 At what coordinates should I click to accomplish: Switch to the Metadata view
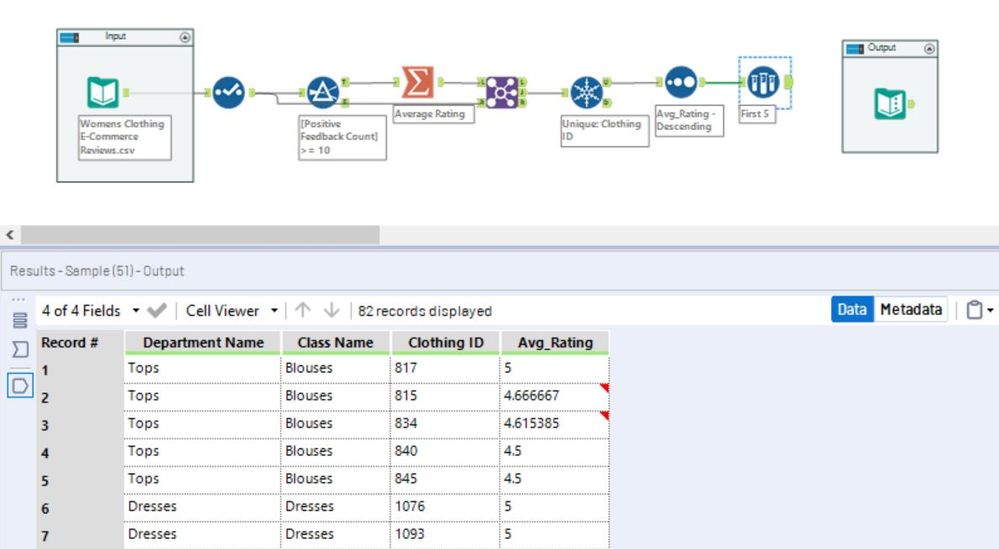[x=910, y=310]
